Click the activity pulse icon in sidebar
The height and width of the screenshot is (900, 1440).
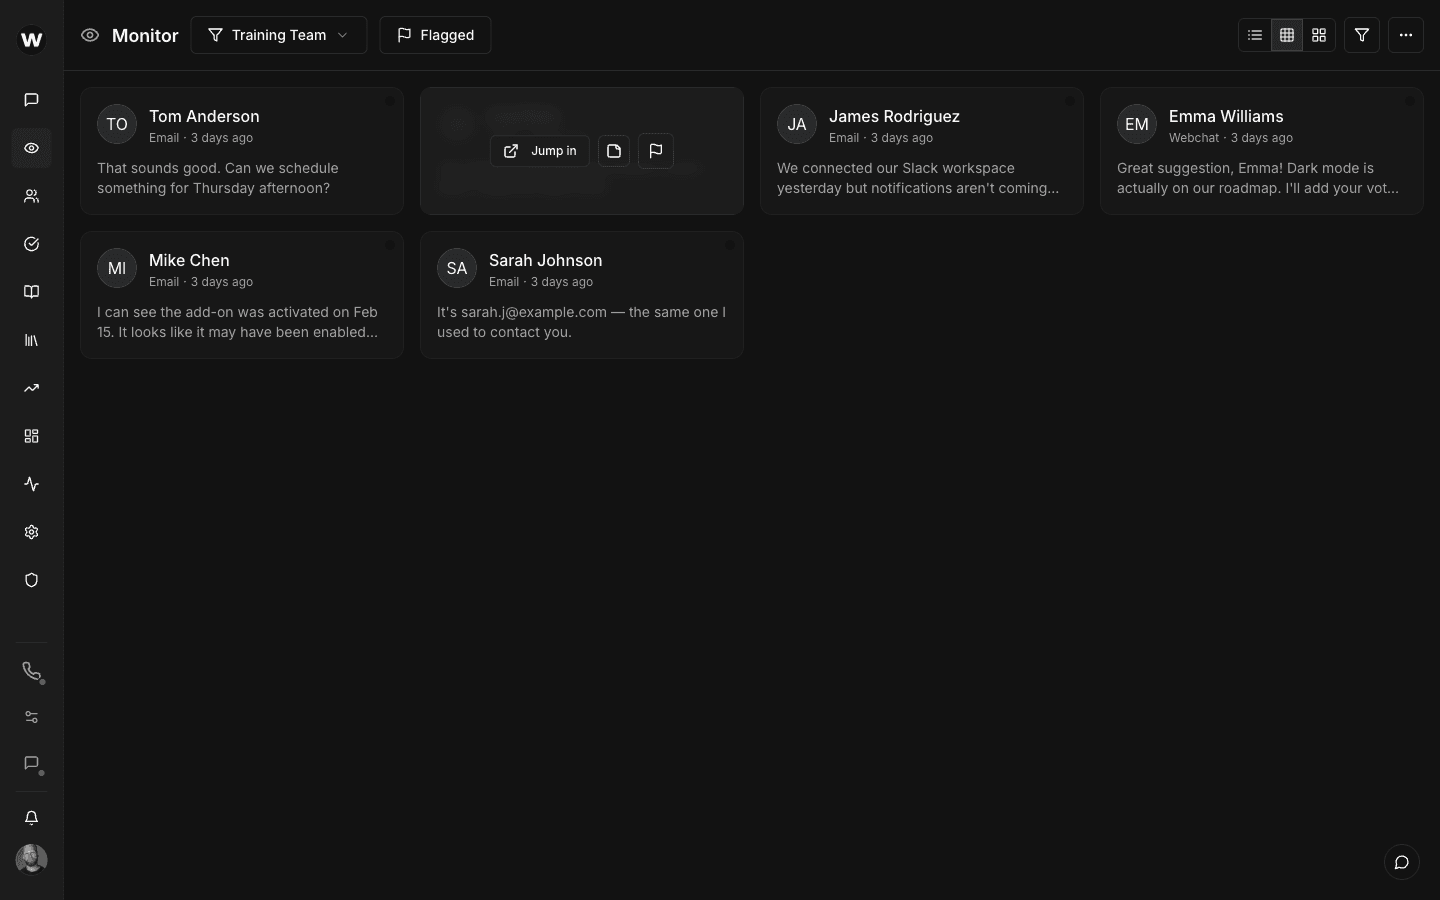point(31,484)
